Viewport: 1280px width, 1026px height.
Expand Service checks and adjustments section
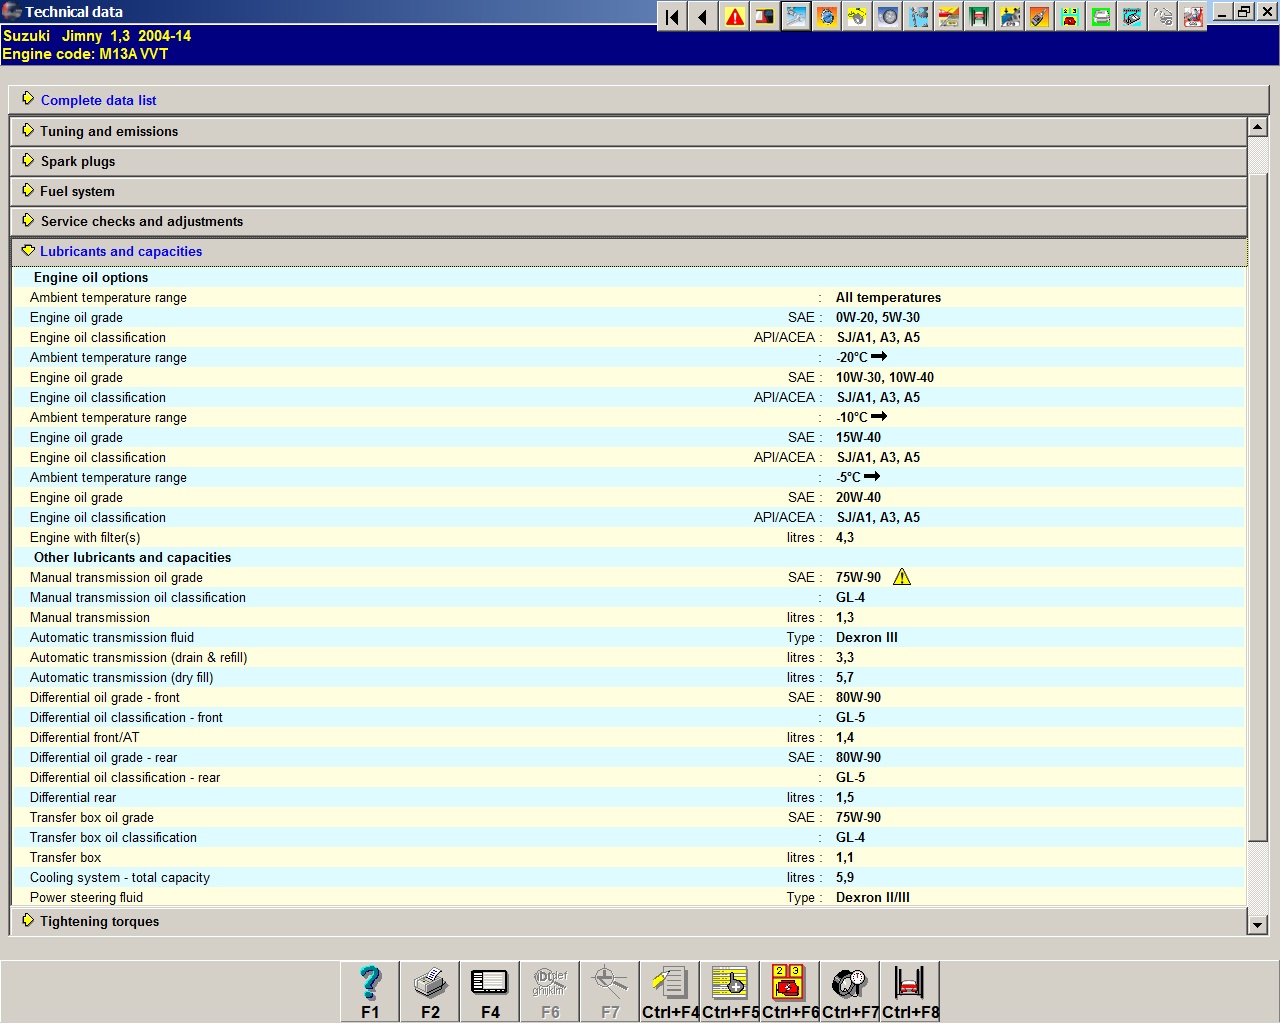(141, 221)
